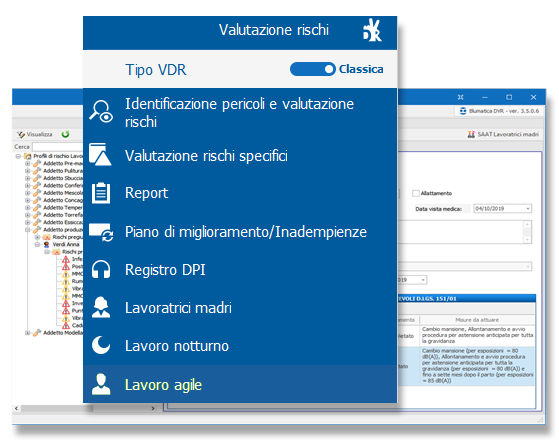Image resolution: width=559 pixels, height=440 pixels.
Task: Click the Blumatica DVR logo icon
Action: 463,111
